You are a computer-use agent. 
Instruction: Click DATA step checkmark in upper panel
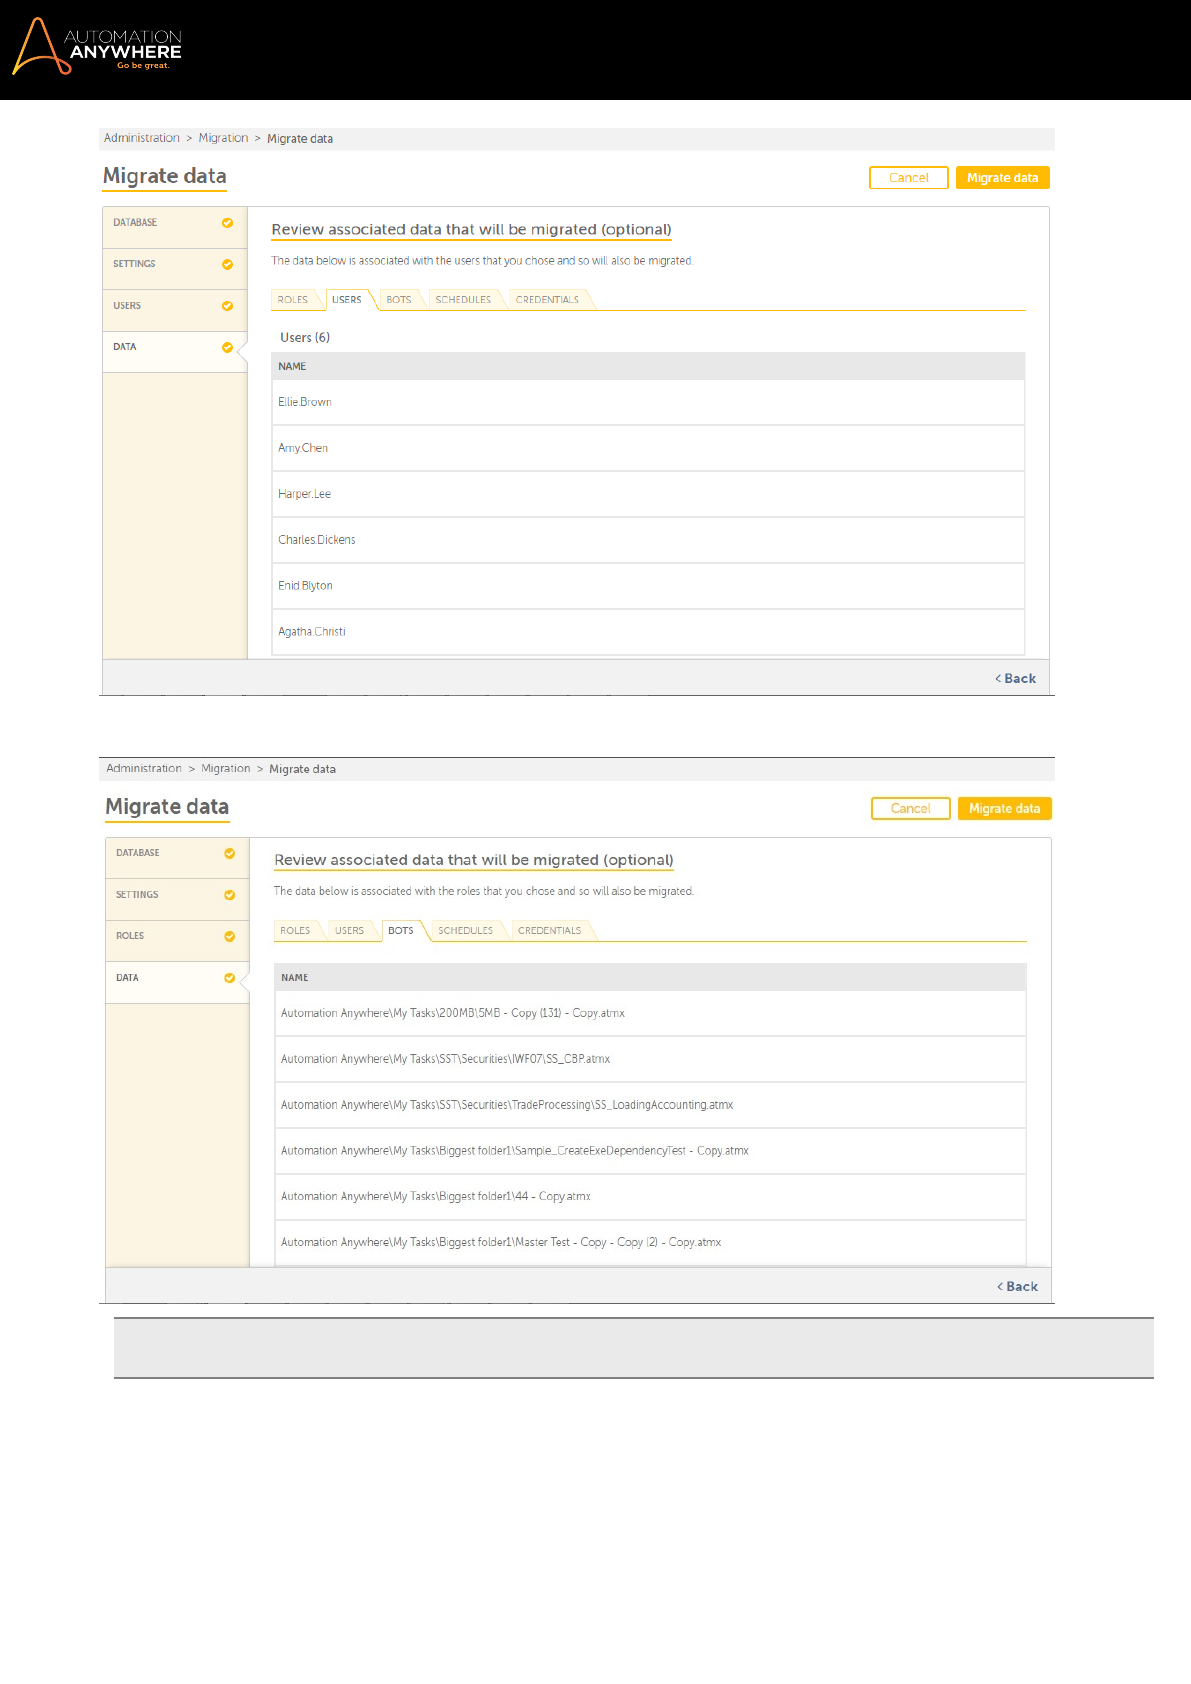(227, 348)
